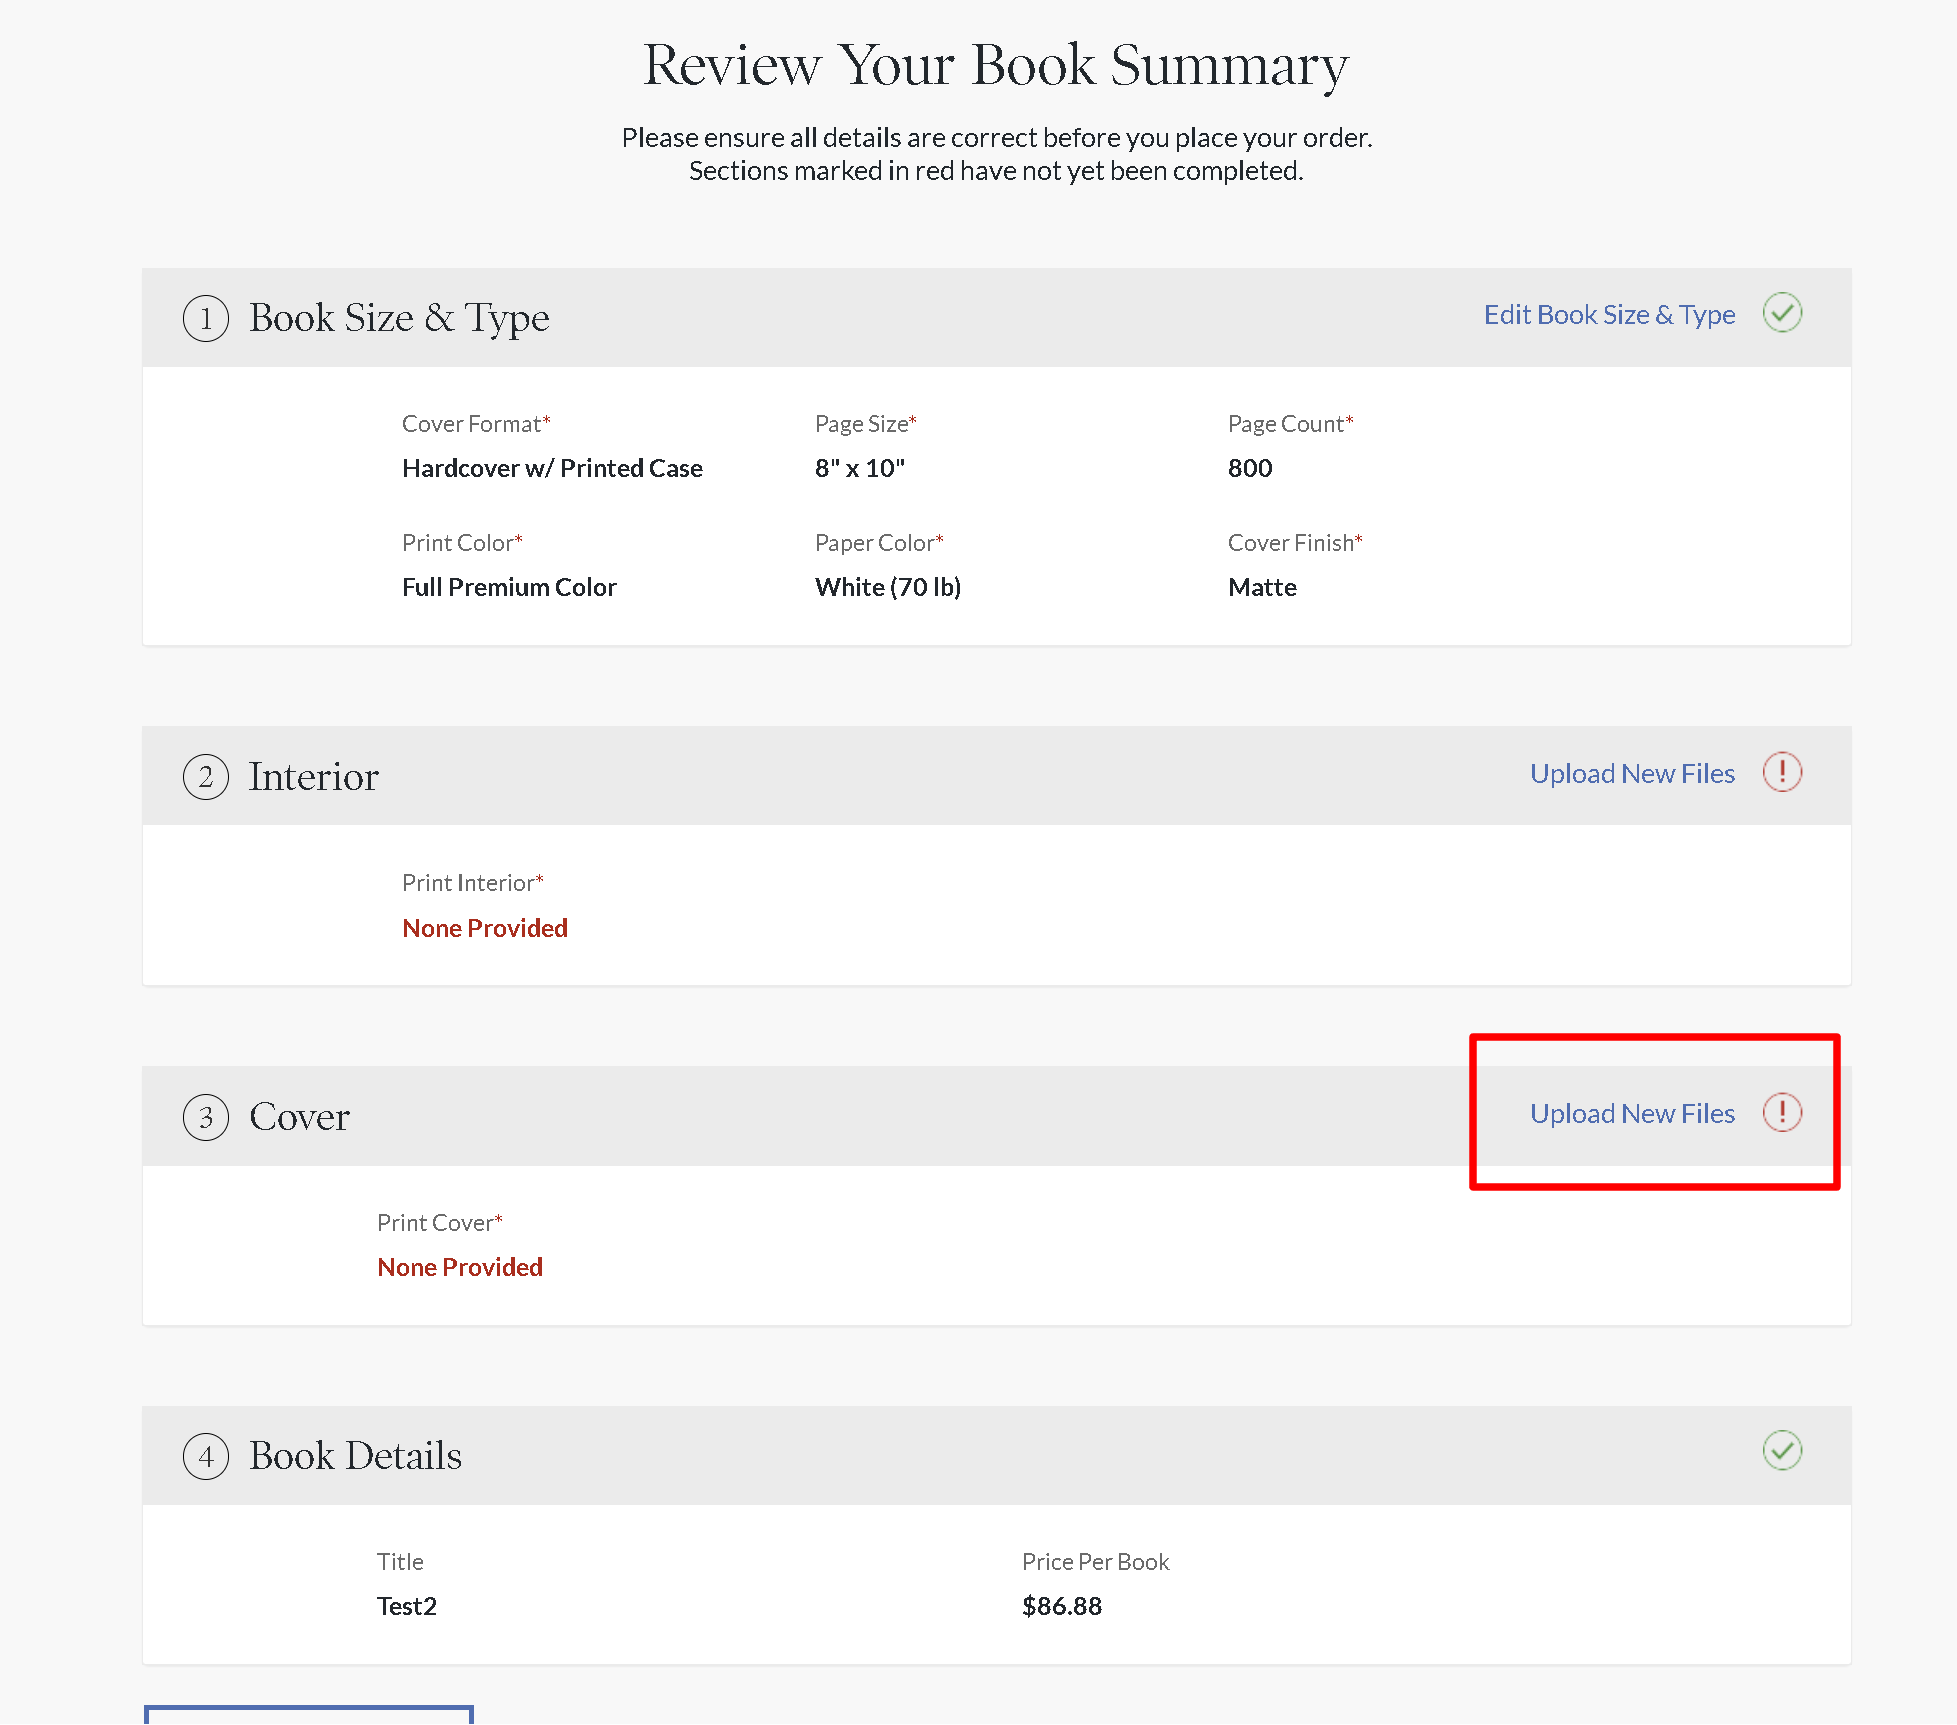1957x1725 pixels.
Task: Click the circled number 3 step icon
Action: click(206, 1117)
